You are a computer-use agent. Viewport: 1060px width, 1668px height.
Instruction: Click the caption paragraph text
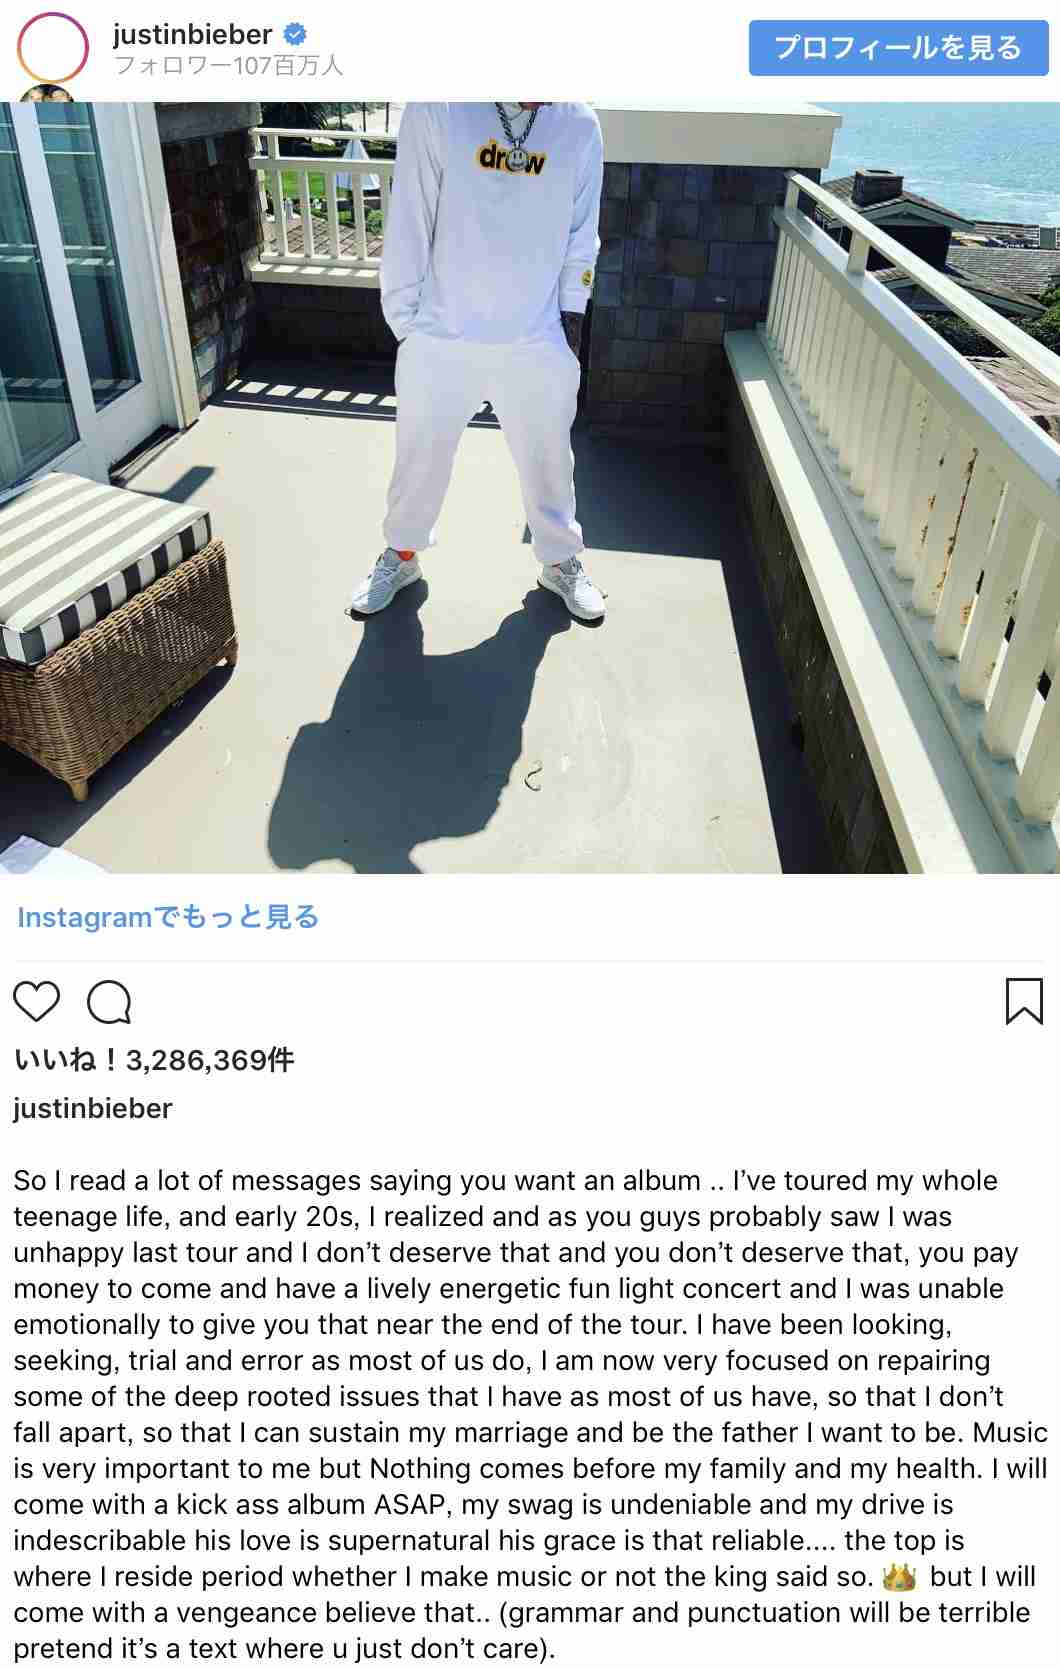click(530, 1414)
